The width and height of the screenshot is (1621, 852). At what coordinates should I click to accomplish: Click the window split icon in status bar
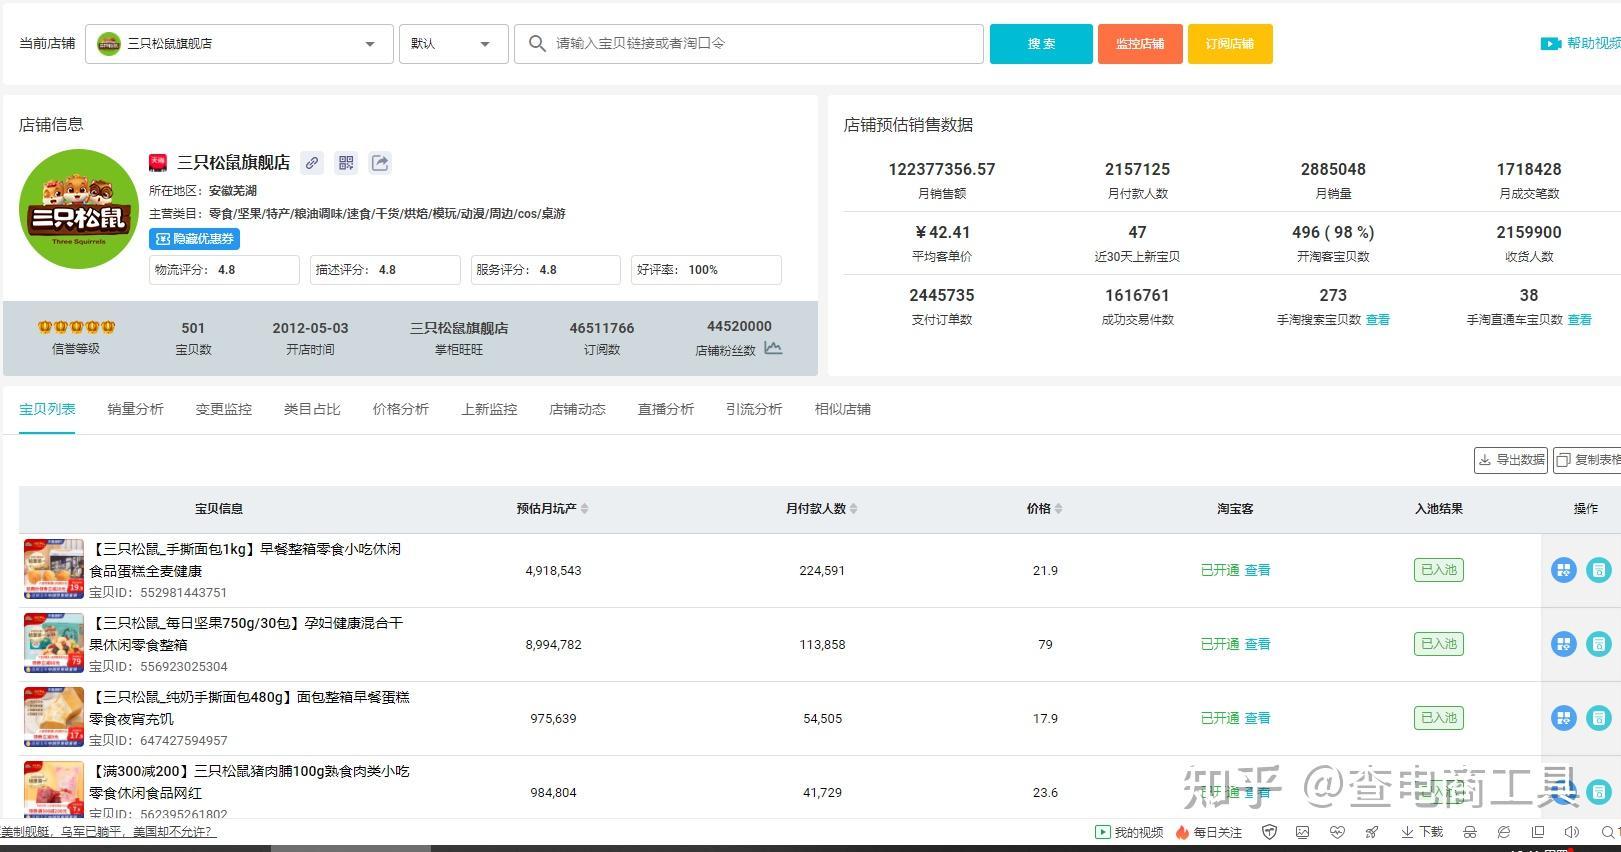point(1538,832)
